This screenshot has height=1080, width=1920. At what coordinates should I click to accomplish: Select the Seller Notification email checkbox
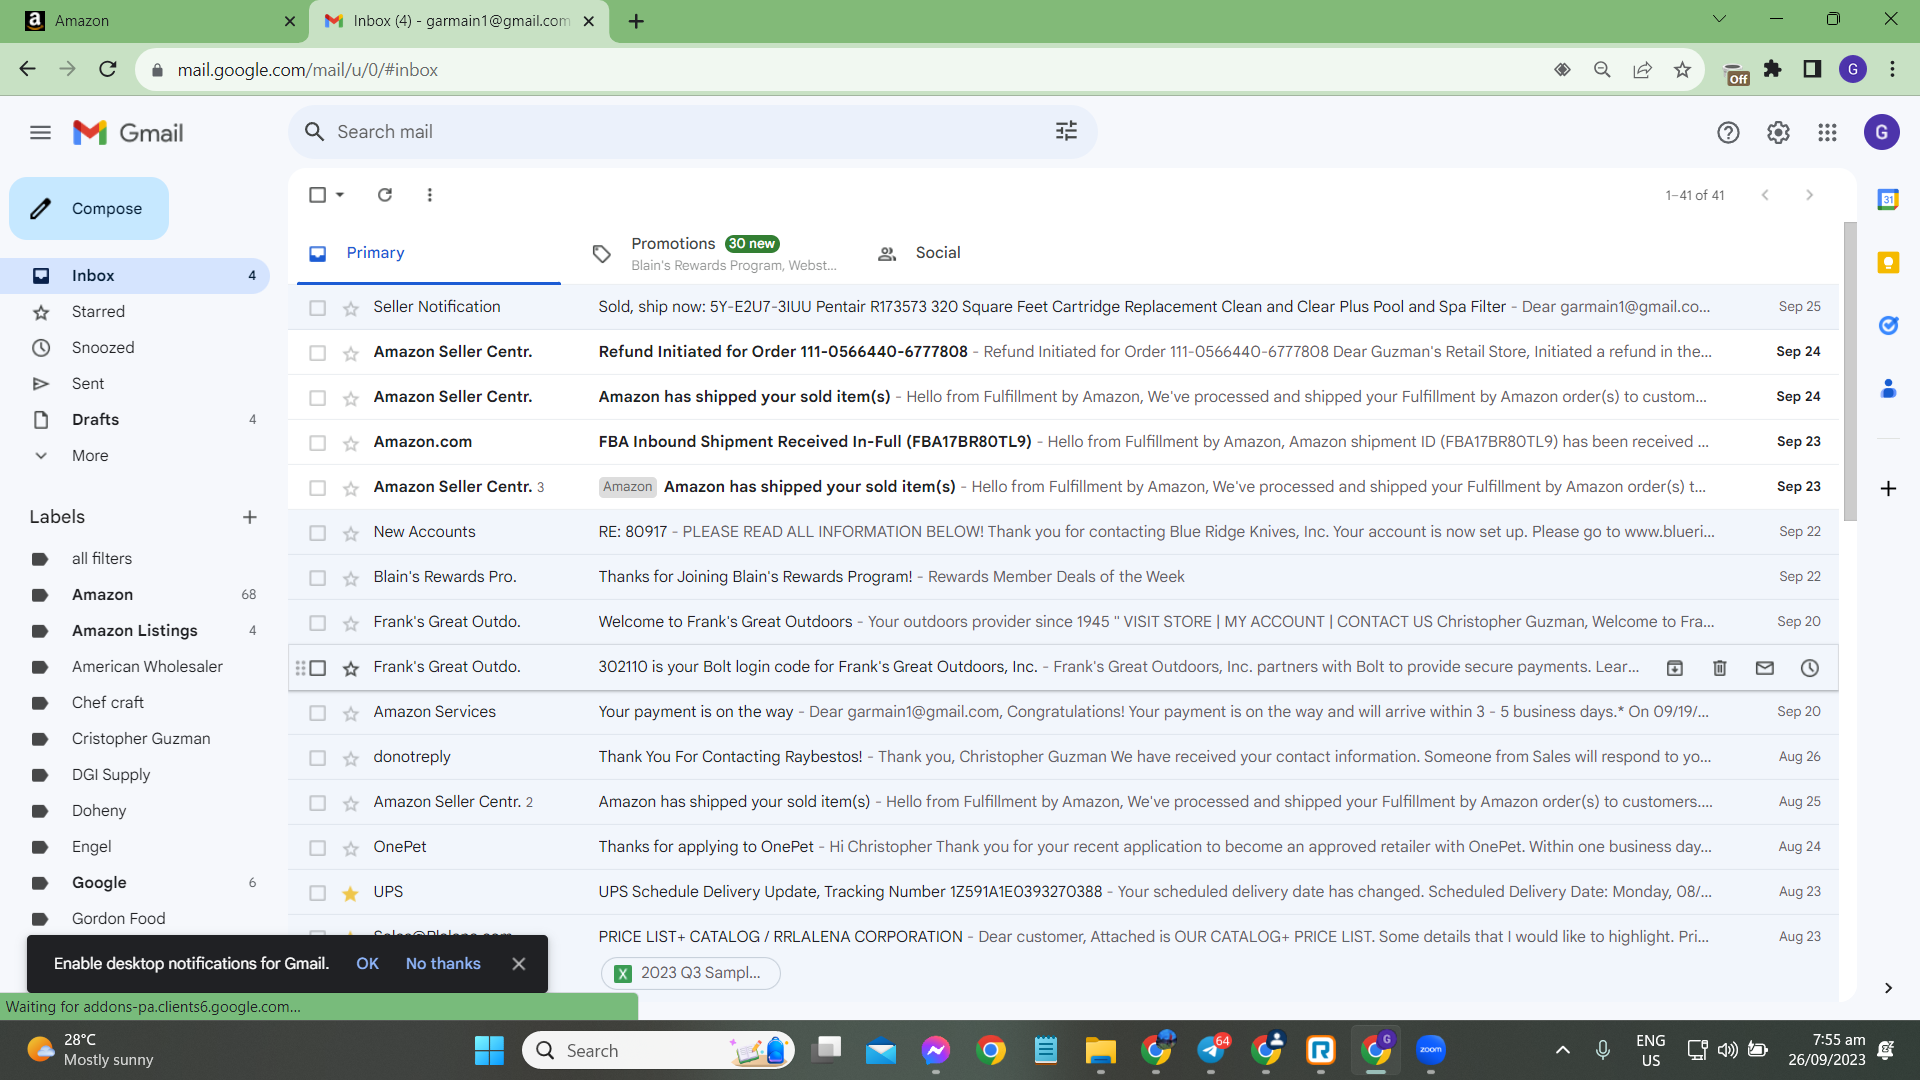click(318, 308)
